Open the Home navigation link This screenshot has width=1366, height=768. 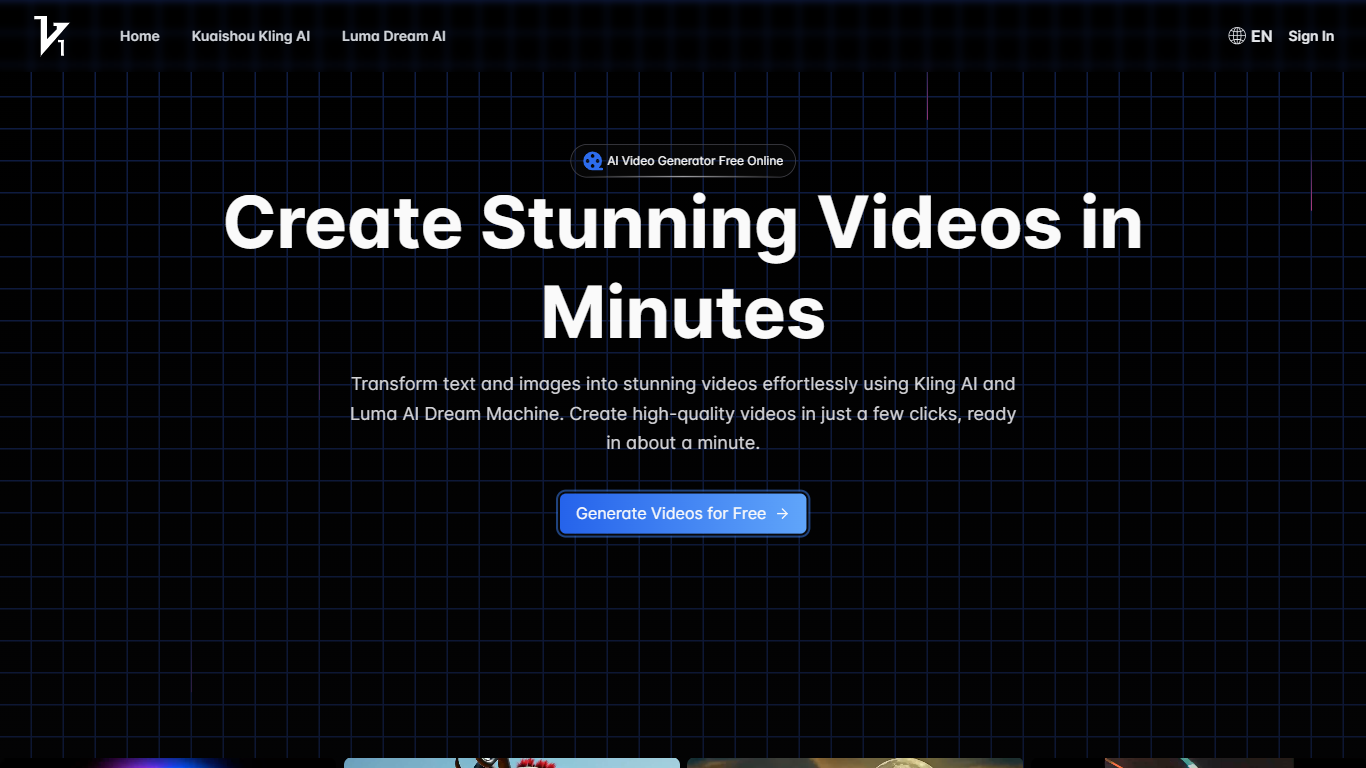[x=140, y=36]
